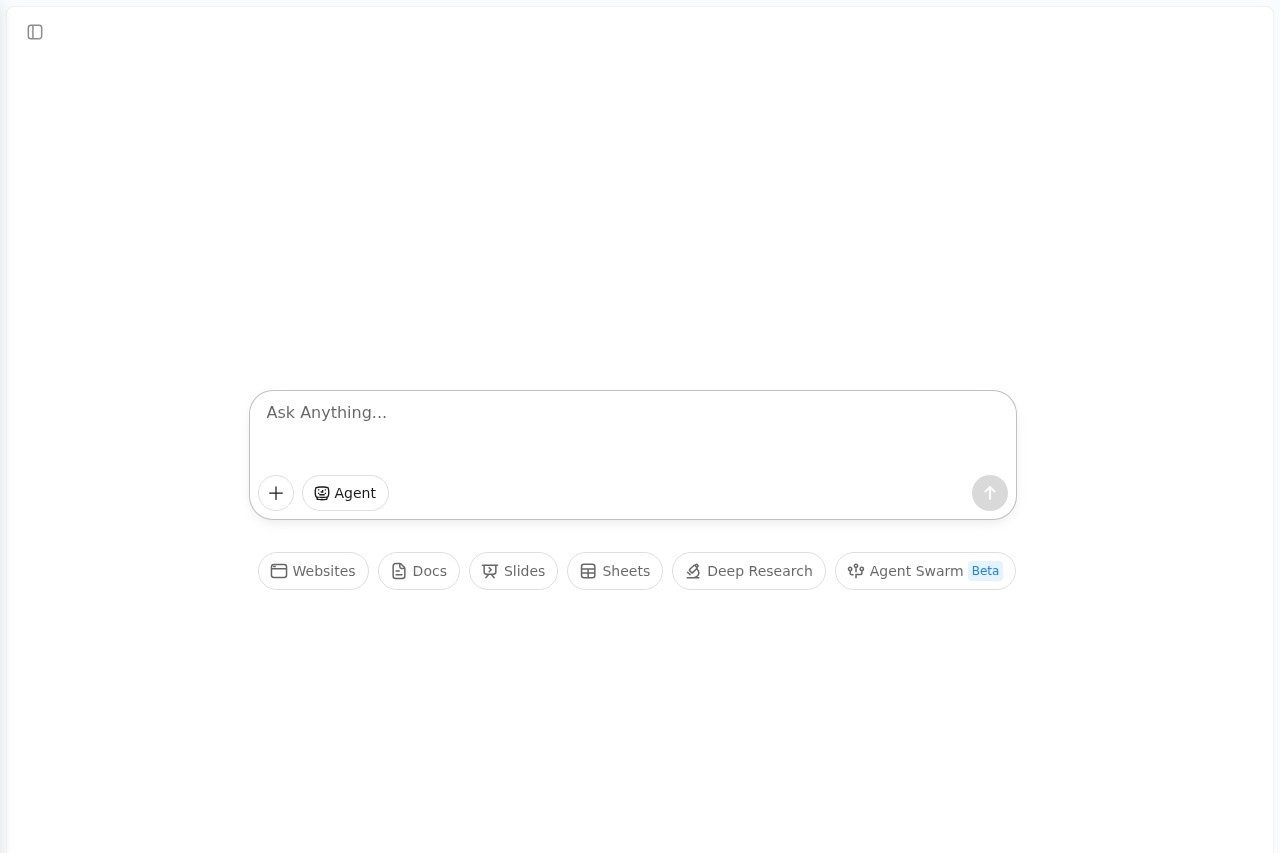Viewport: 1280px width, 853px height.
Task: Pick the Slides label
Action: pos(524,571)
